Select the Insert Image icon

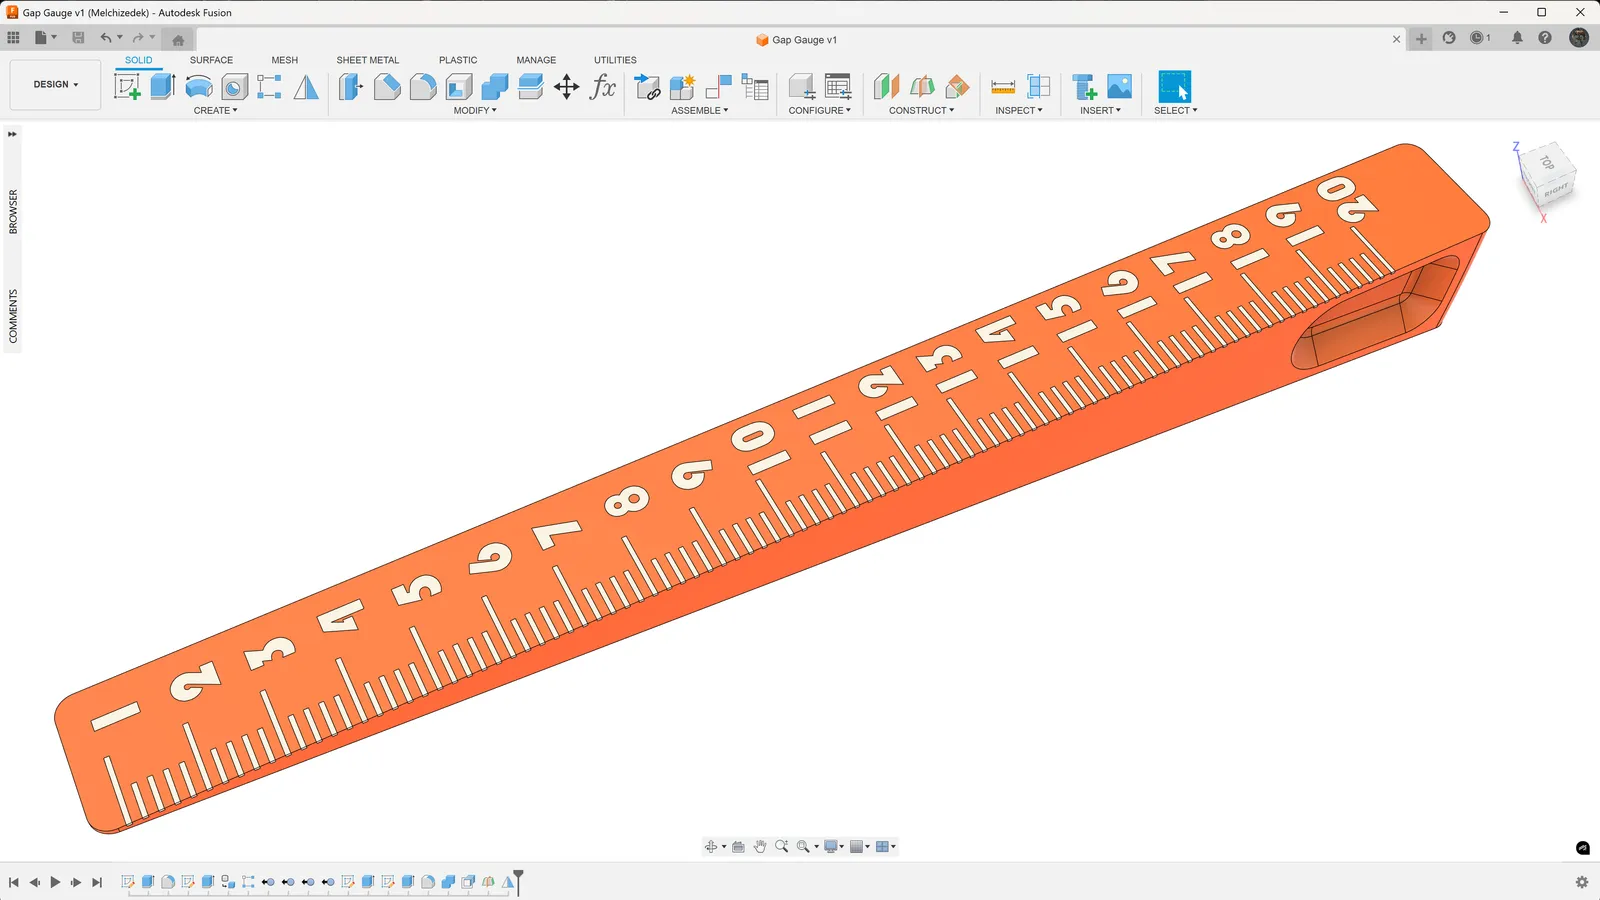coord(1120,87)
